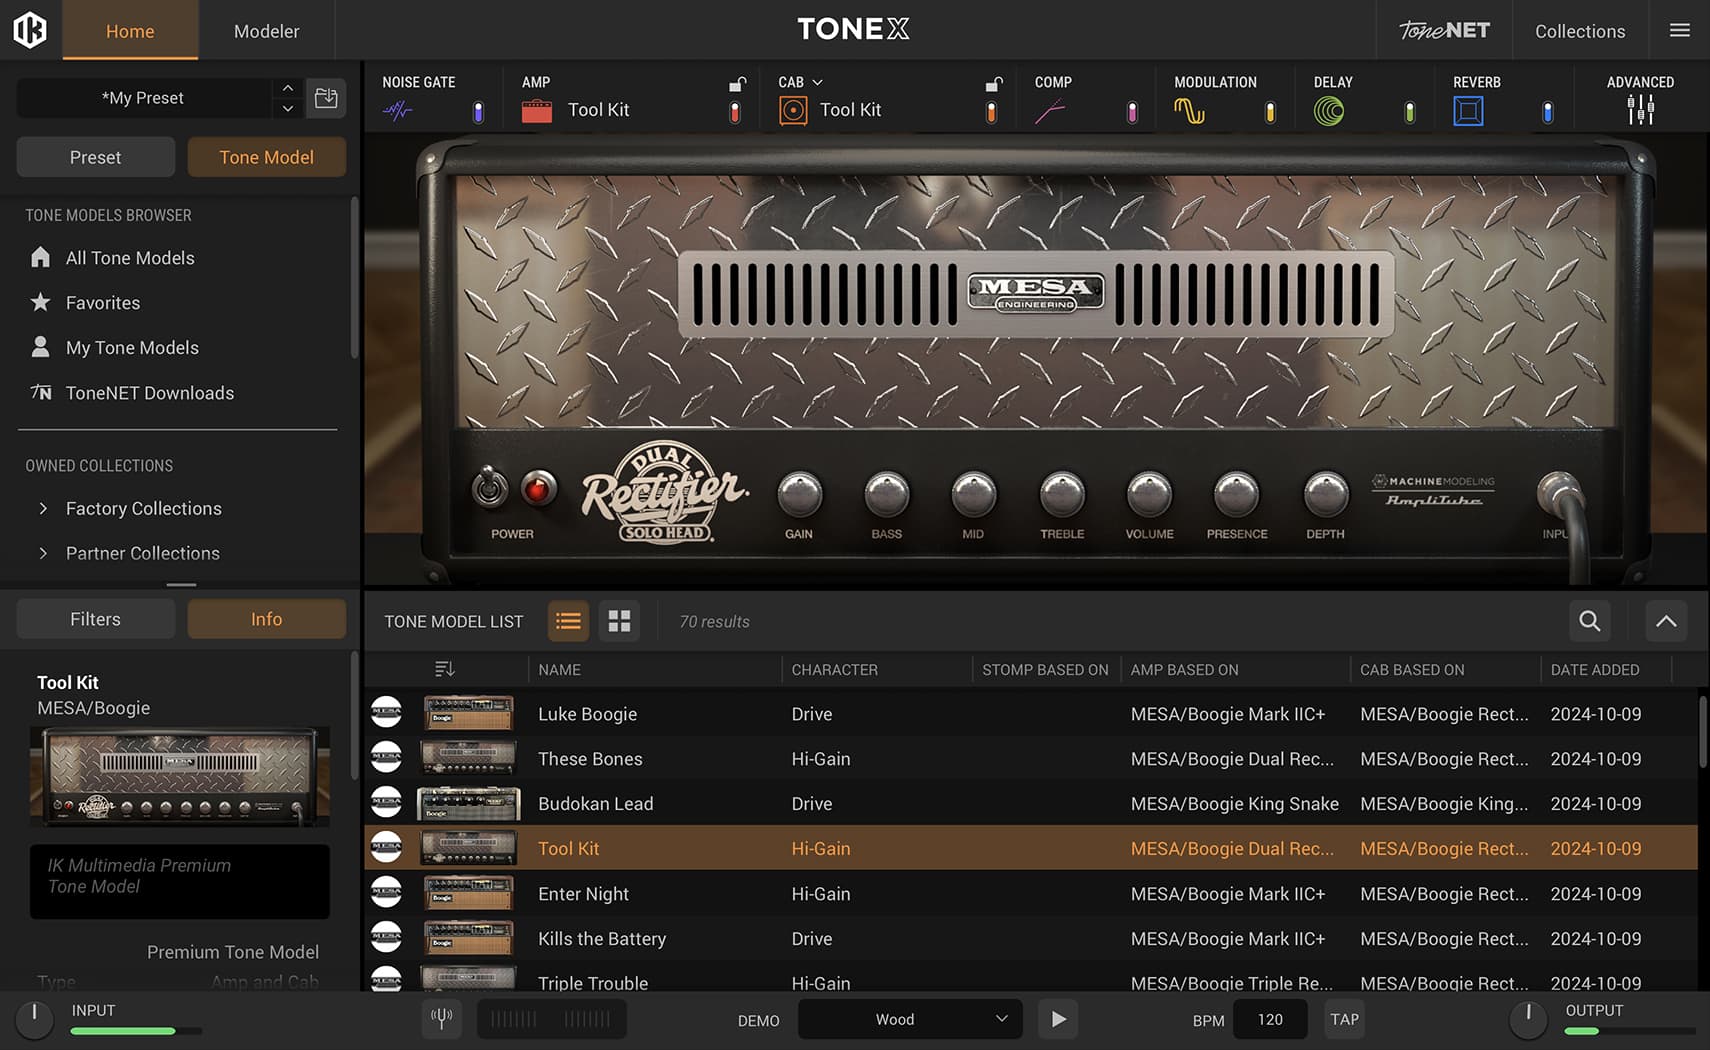The image size is (1710, 1050).
Task: Switch to Preset view with the Preset button
Action: point(95,157)
